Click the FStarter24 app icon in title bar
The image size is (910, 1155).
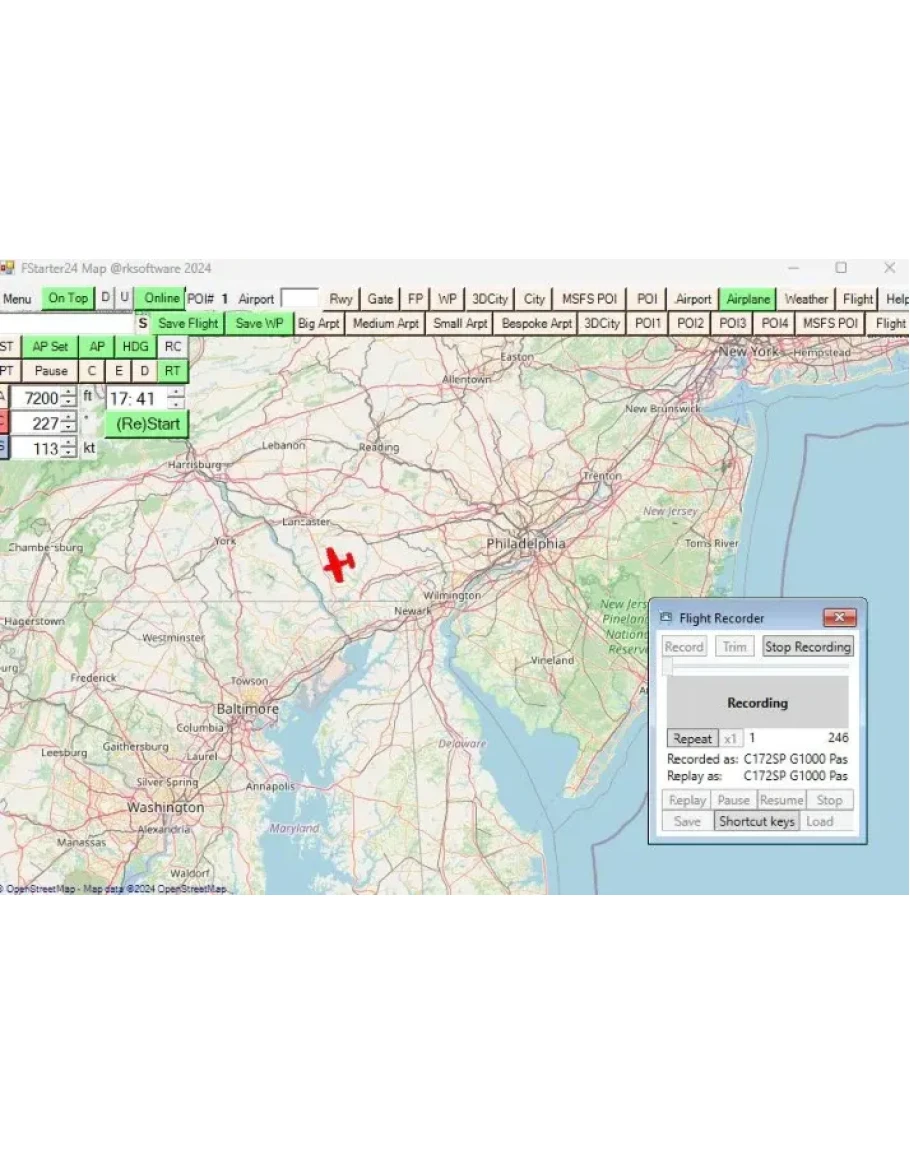(7, 268)
